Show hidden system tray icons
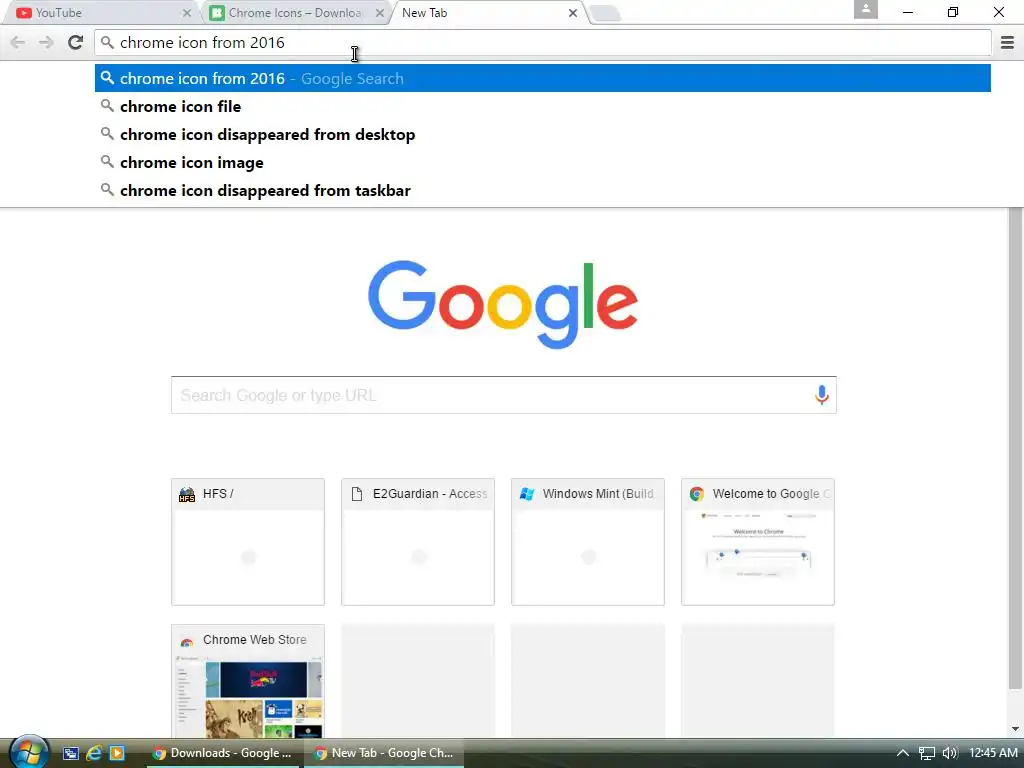1024x768 pixels. coord(903,753)
